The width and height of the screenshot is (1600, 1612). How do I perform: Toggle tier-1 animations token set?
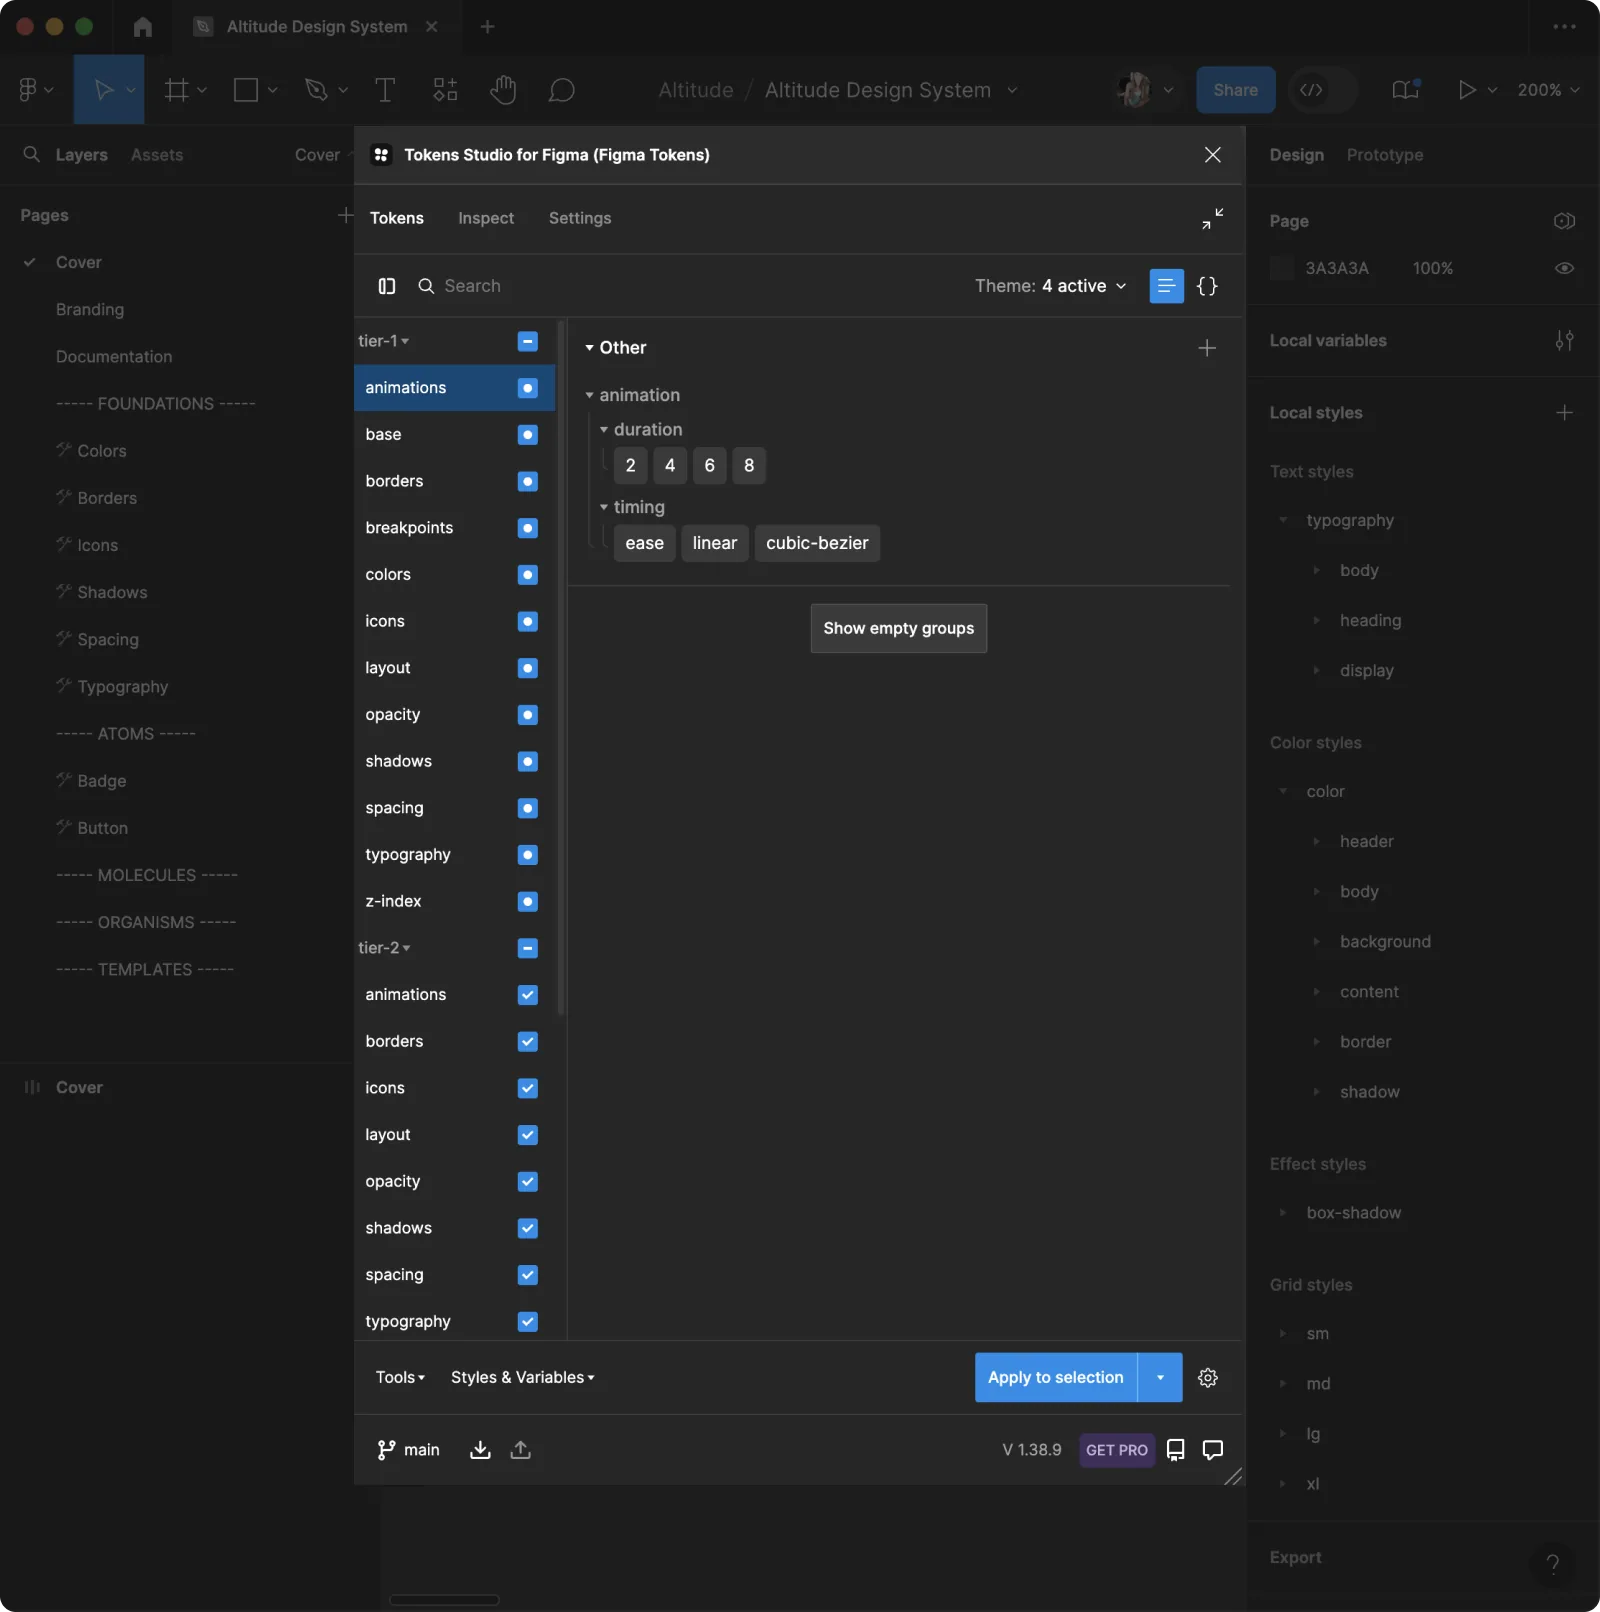528,388
